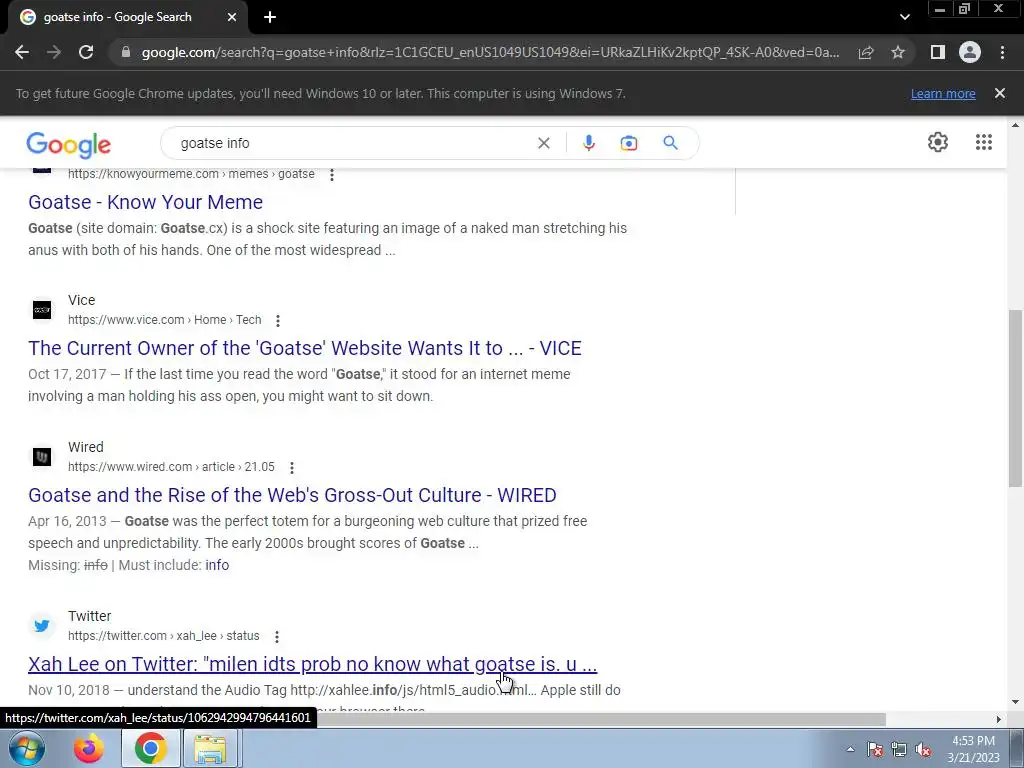
Task: Dismiss the Chrome update notification bar
Action: pos(1000,93)
